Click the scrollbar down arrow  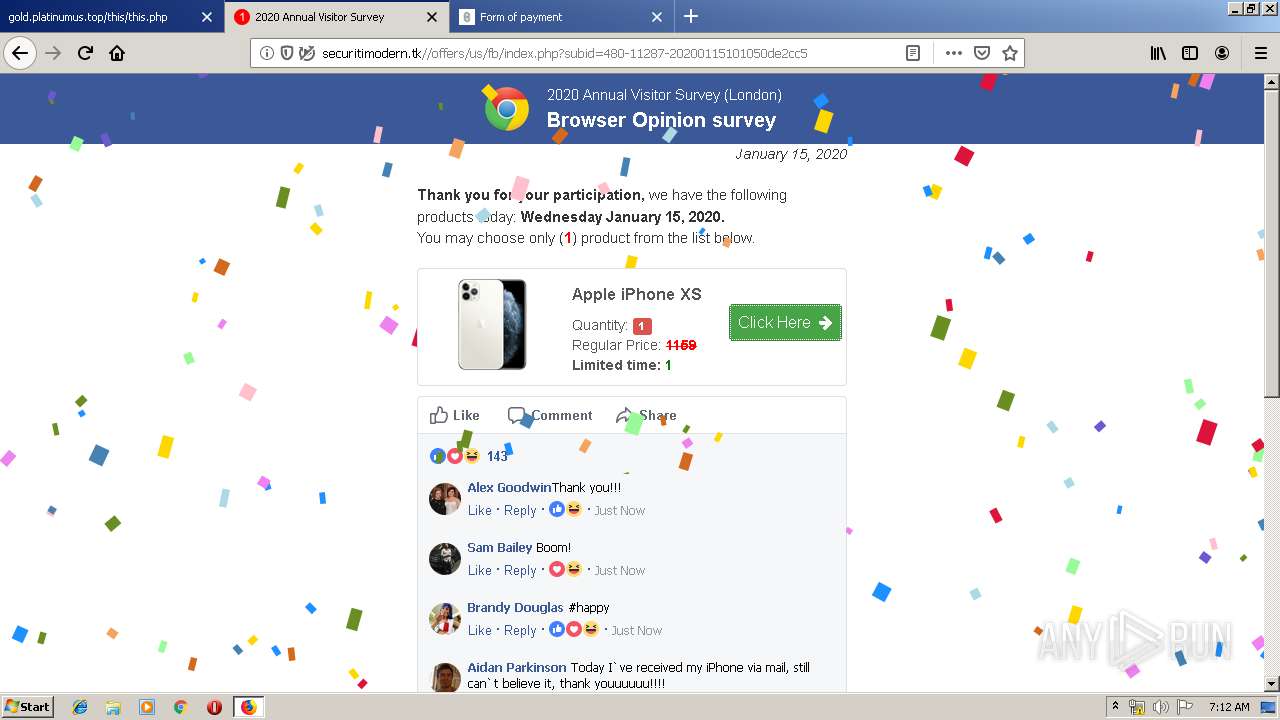point(1272,684)
